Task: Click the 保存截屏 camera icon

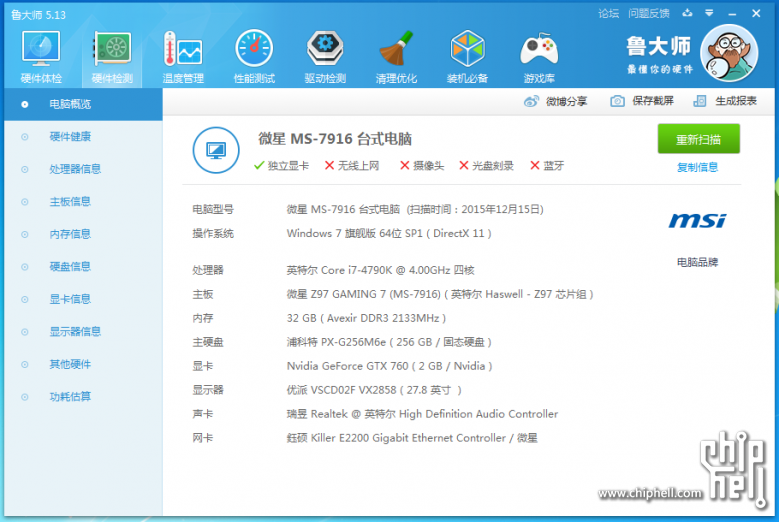Action: pos(617,101)
